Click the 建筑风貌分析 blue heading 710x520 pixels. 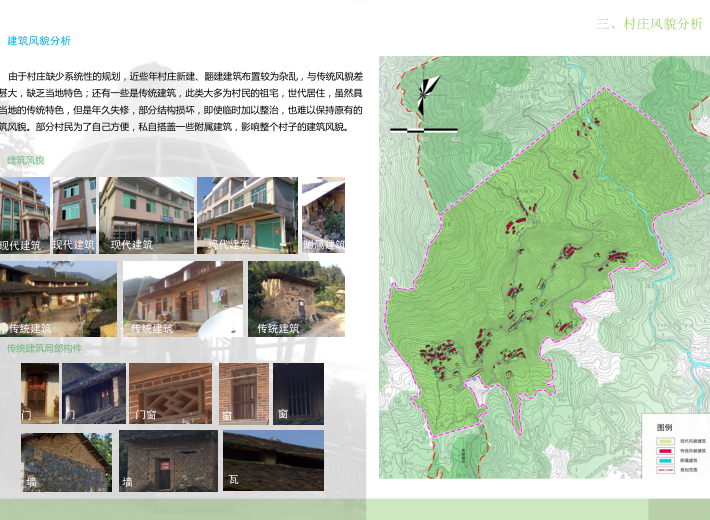coord(39,41)
